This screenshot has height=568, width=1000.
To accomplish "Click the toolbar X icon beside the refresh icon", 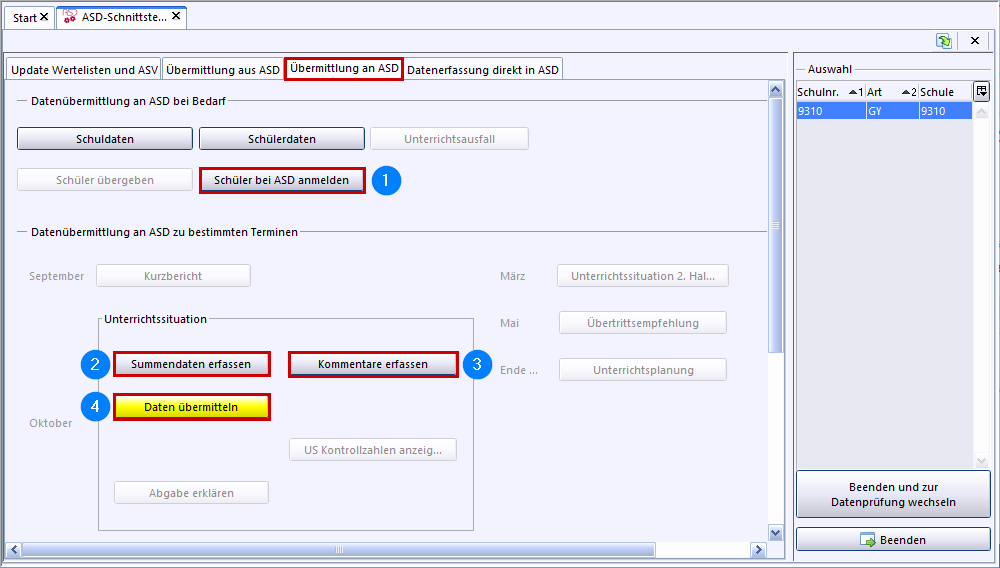I will click(x=974, y=41).
